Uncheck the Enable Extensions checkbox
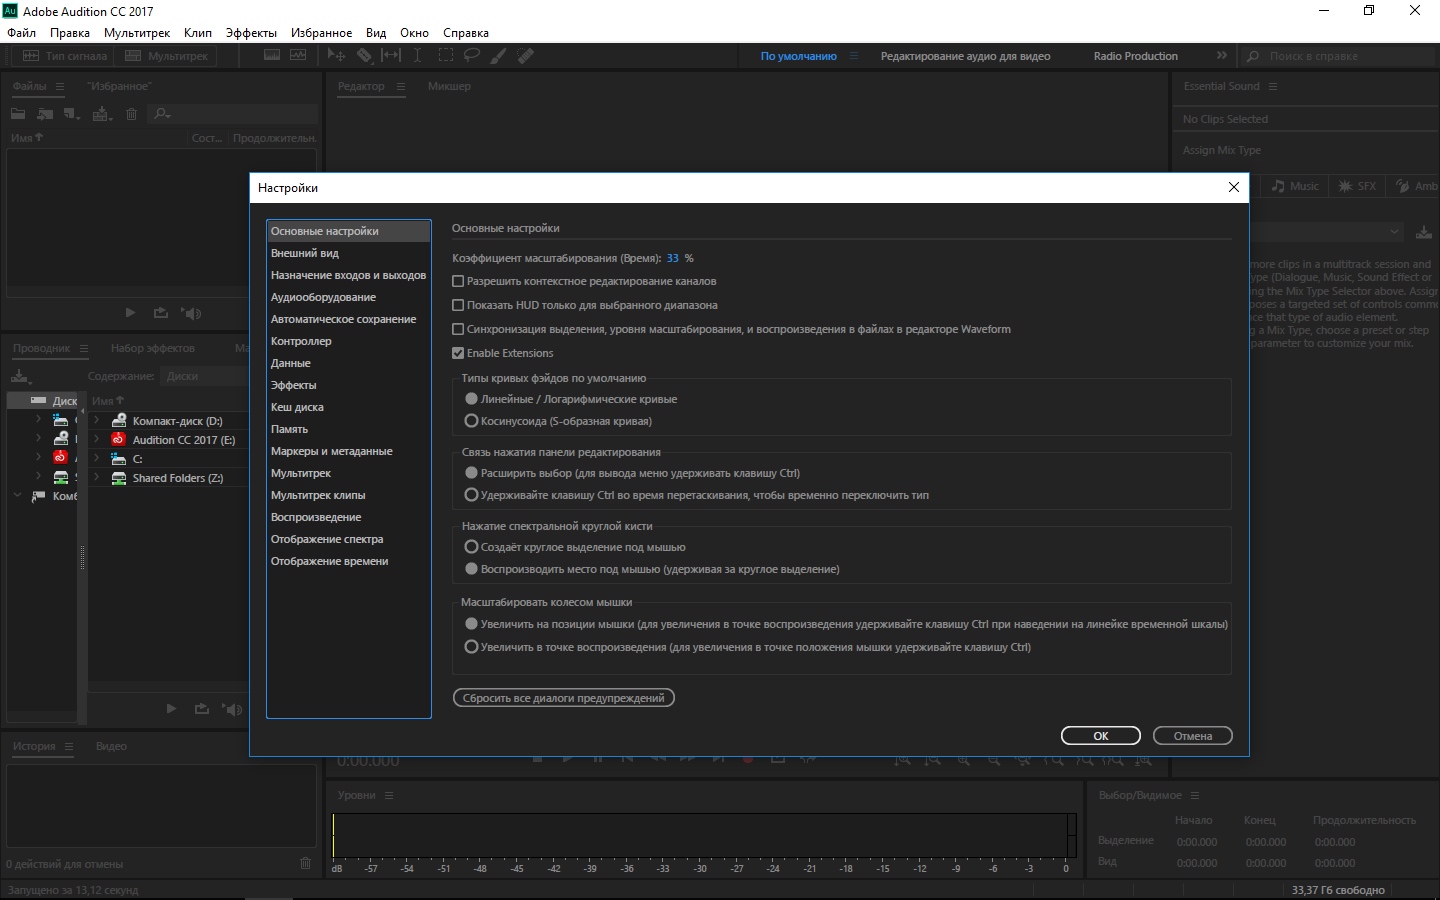Image resolution: width=1440 pixels, height=900 pixels. (x=458, y=354)
